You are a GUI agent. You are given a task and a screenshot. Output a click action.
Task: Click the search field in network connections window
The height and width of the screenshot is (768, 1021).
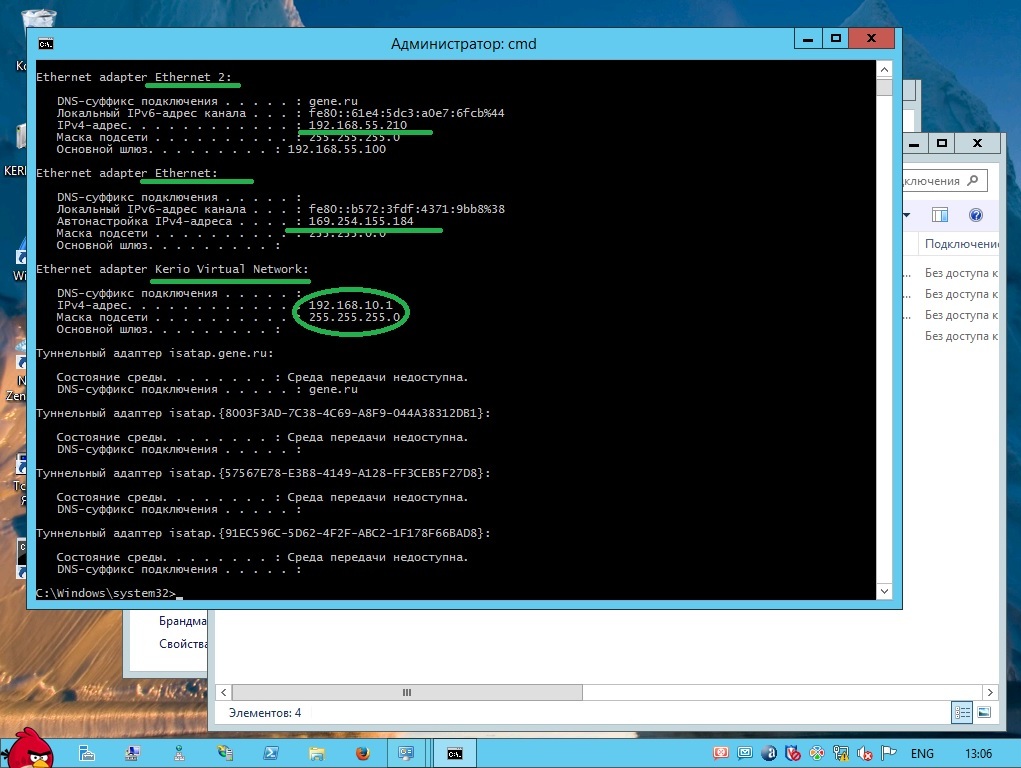click(x=940, y=181)
